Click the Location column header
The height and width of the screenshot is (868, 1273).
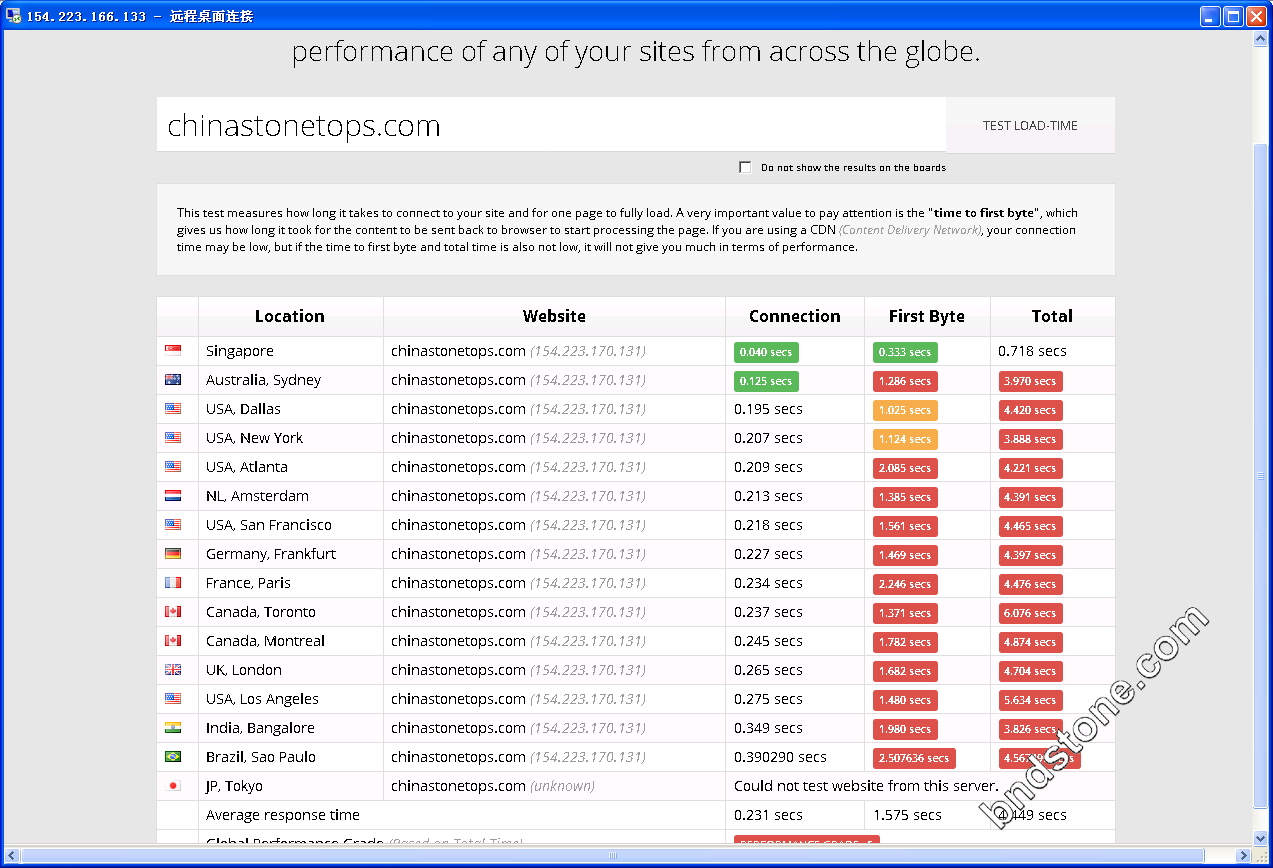[290, 316]
